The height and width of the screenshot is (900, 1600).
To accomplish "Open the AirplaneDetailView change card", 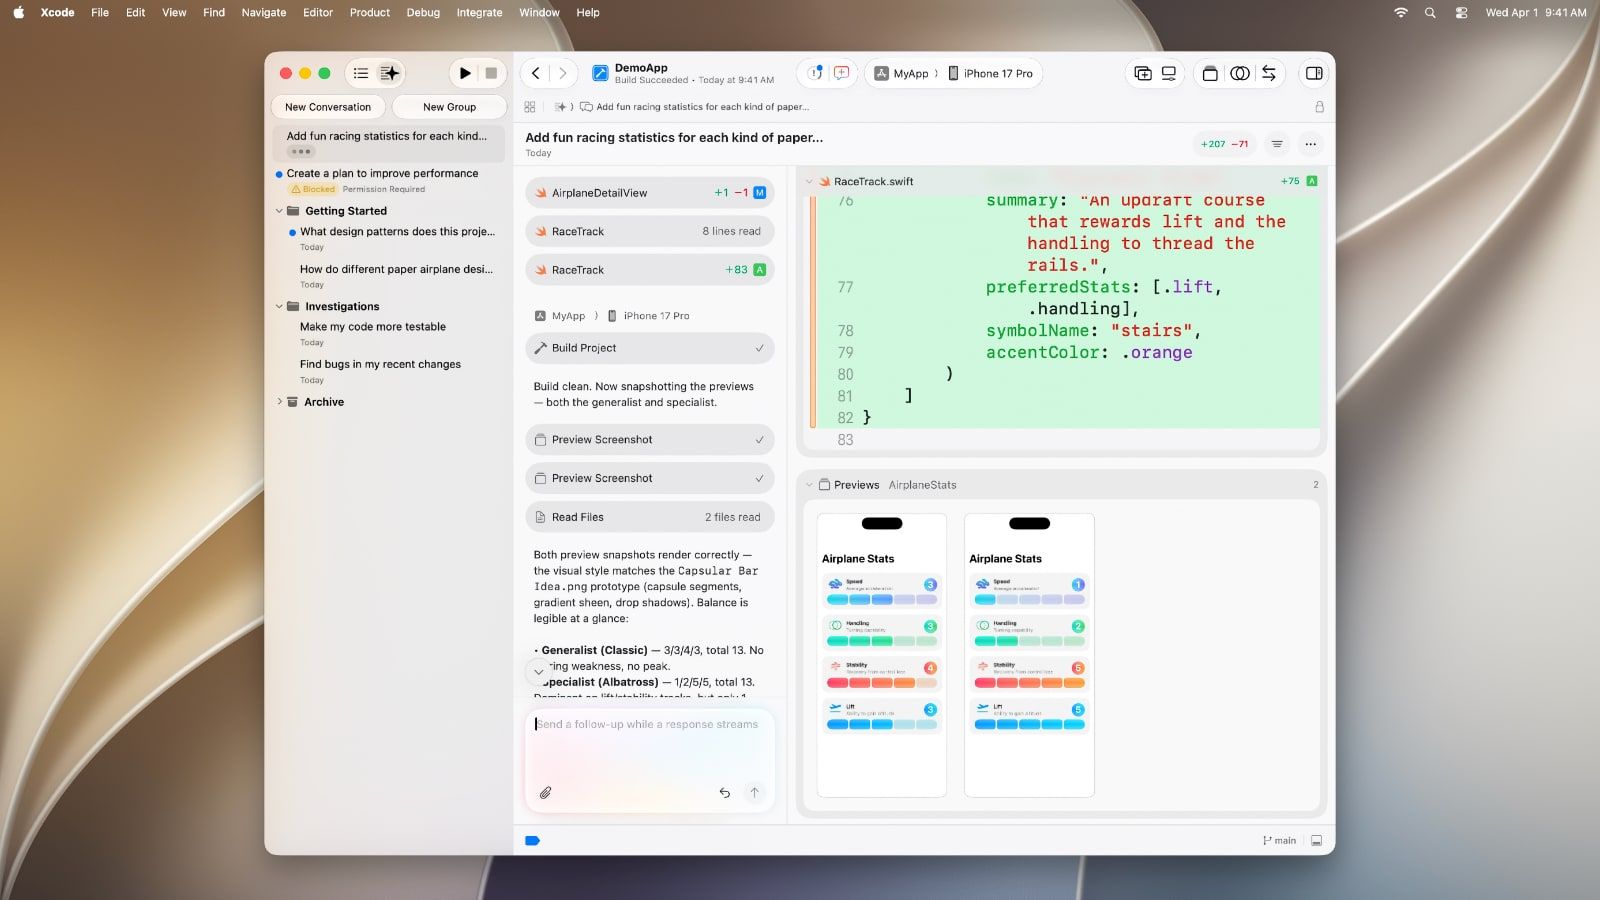I will pos(650,193).
